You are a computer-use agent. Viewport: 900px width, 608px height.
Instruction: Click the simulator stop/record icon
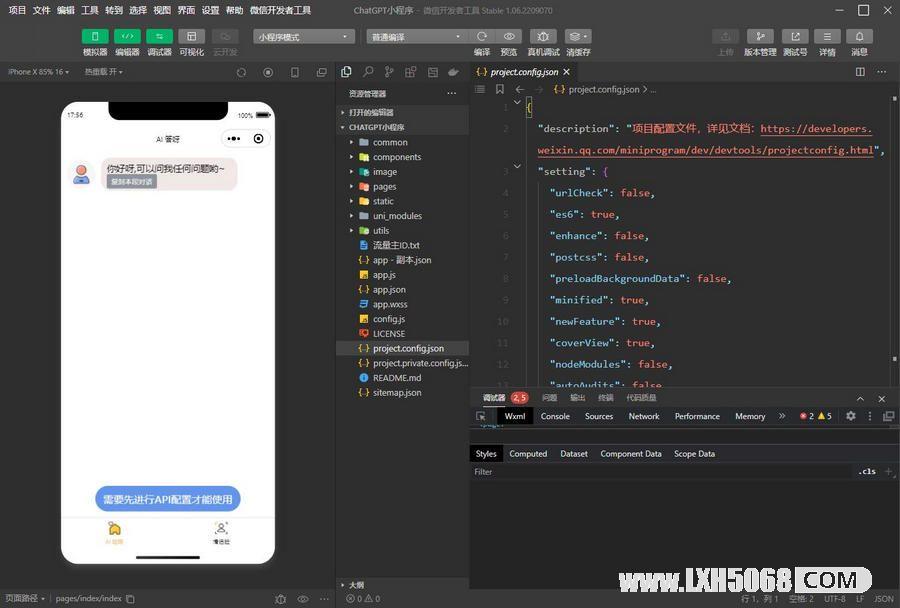pos(268,72)
